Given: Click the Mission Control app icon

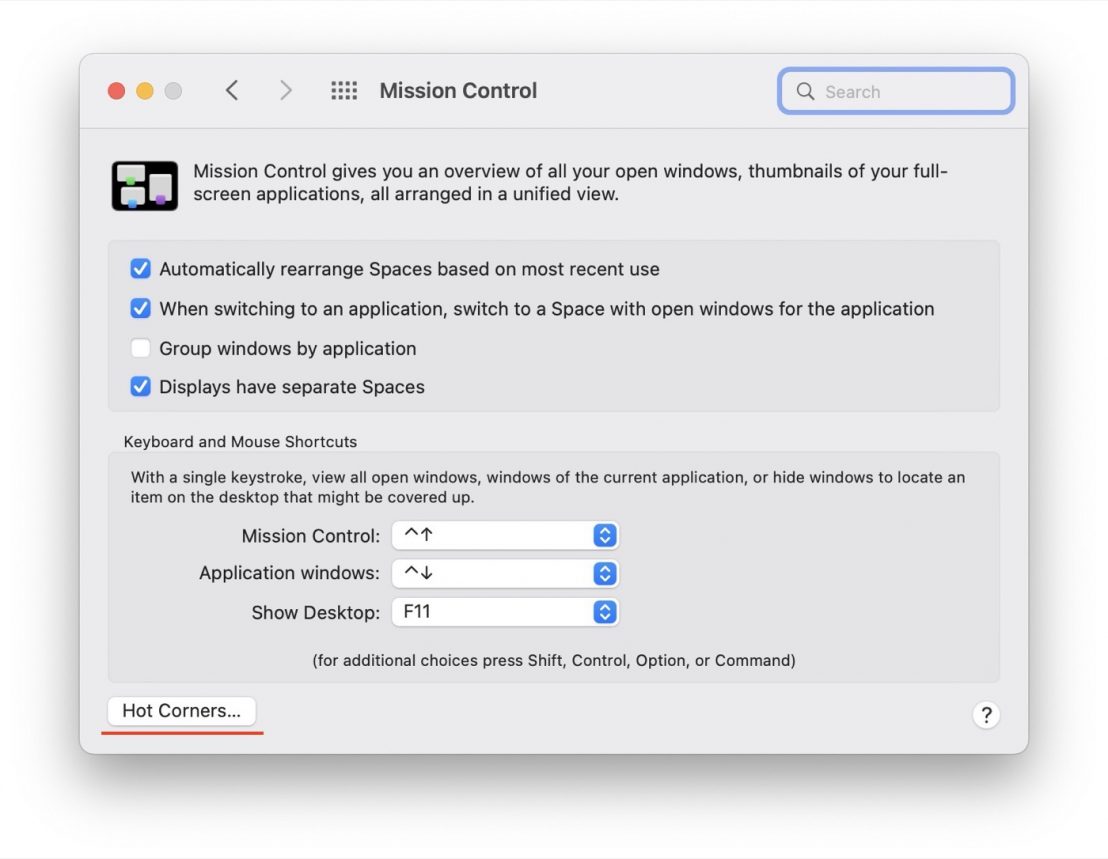Looking at the screenshot, I should [144, 186].
